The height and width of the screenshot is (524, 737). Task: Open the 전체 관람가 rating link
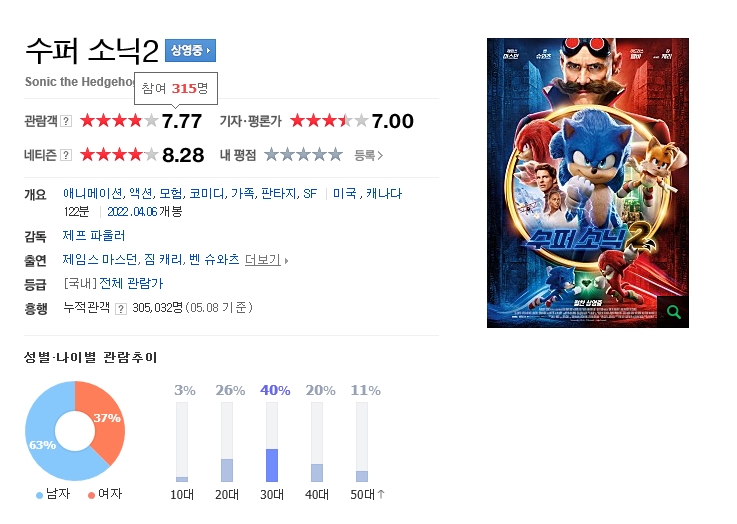pos(131,283)
